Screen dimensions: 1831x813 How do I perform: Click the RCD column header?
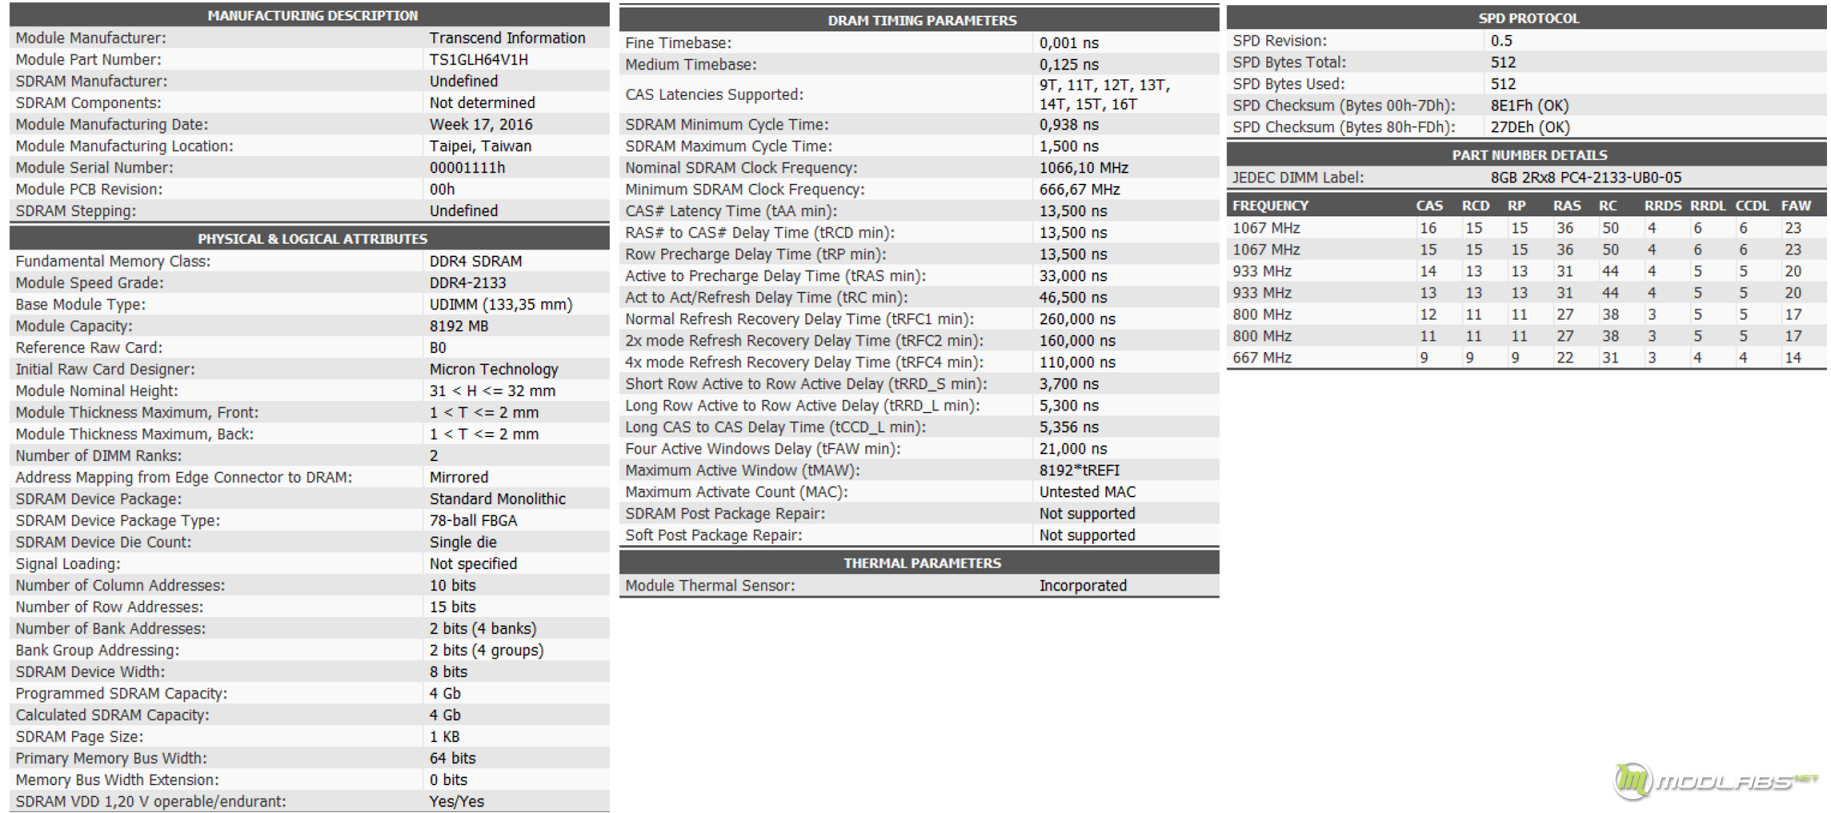coord(1475,206)
